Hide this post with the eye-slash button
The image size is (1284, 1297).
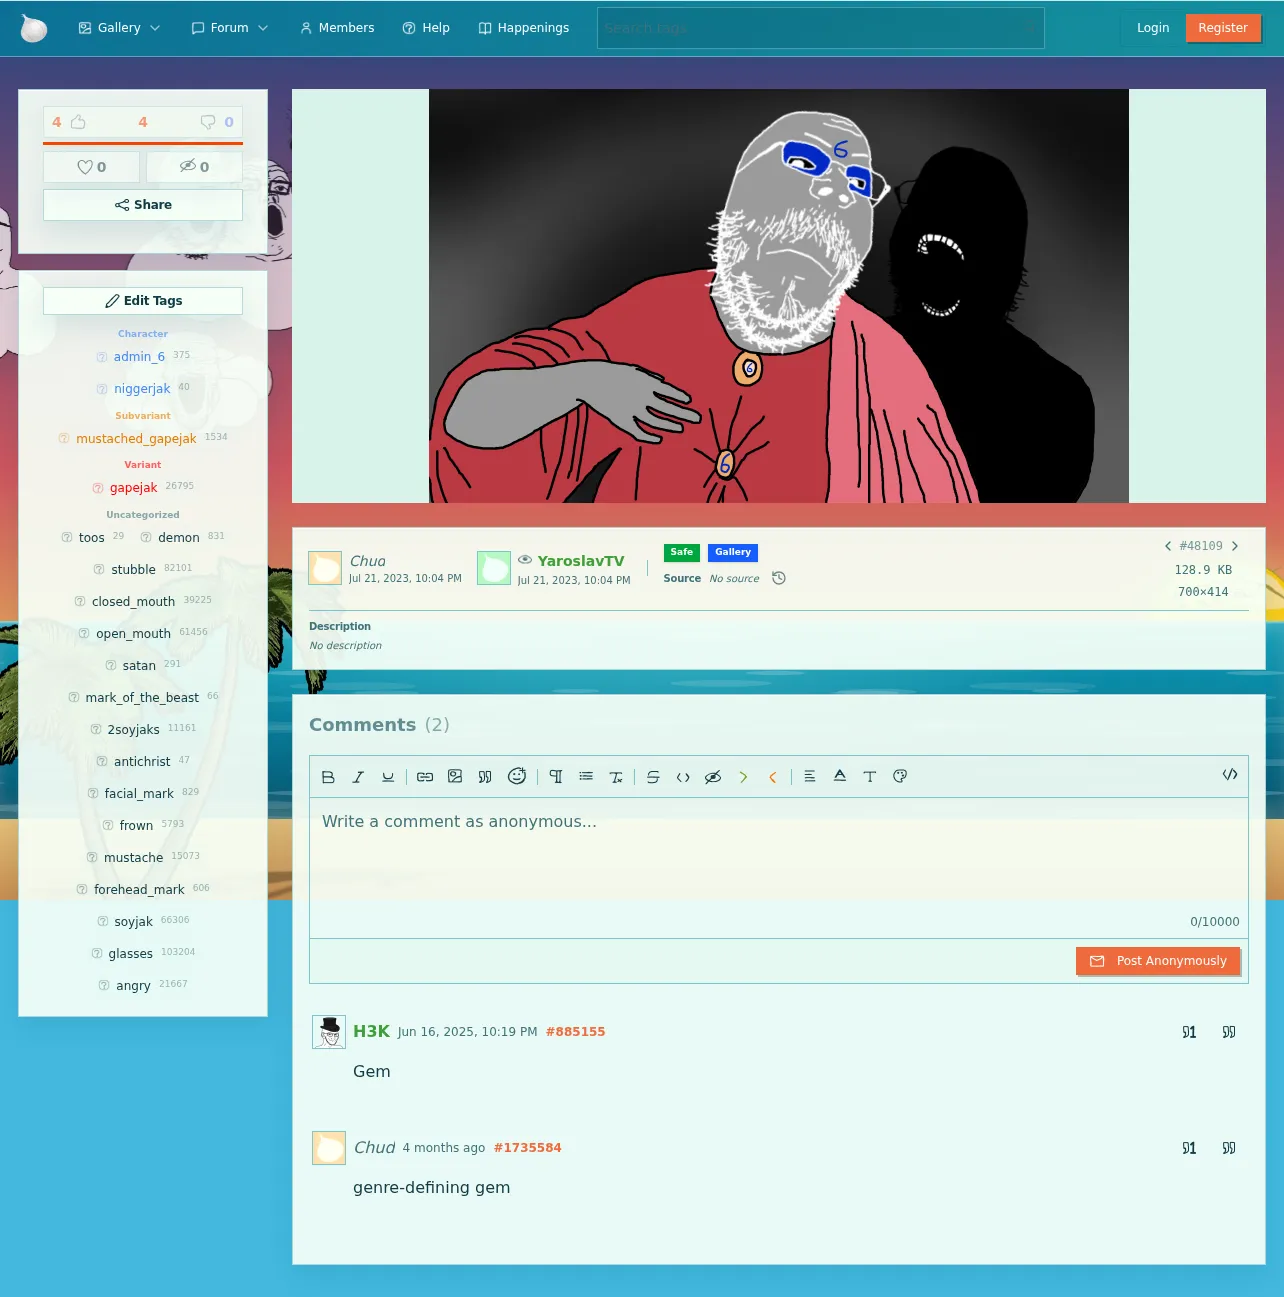coord(194,167)
